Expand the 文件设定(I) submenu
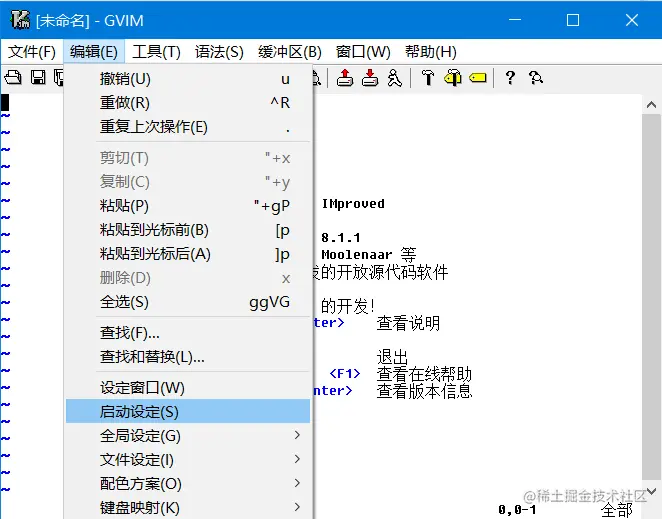The height and width of the screenshot is (519, 662). [x=188, y=460]
